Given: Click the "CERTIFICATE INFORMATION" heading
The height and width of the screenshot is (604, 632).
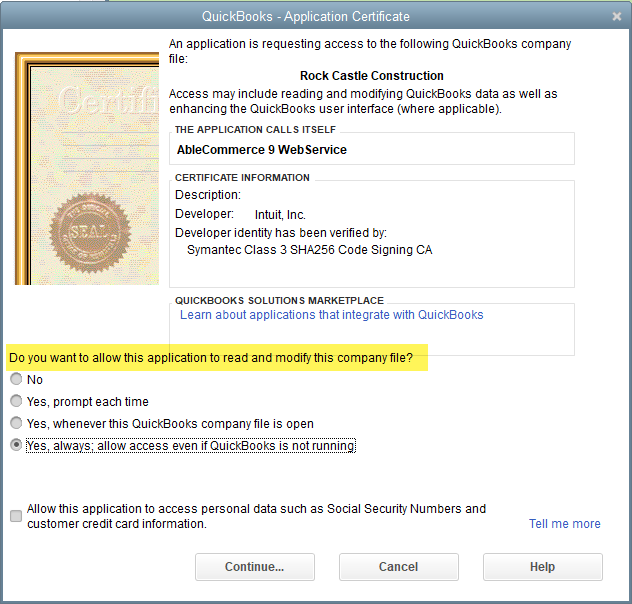Looking at the screenshot, I should [x=242, y=178].
